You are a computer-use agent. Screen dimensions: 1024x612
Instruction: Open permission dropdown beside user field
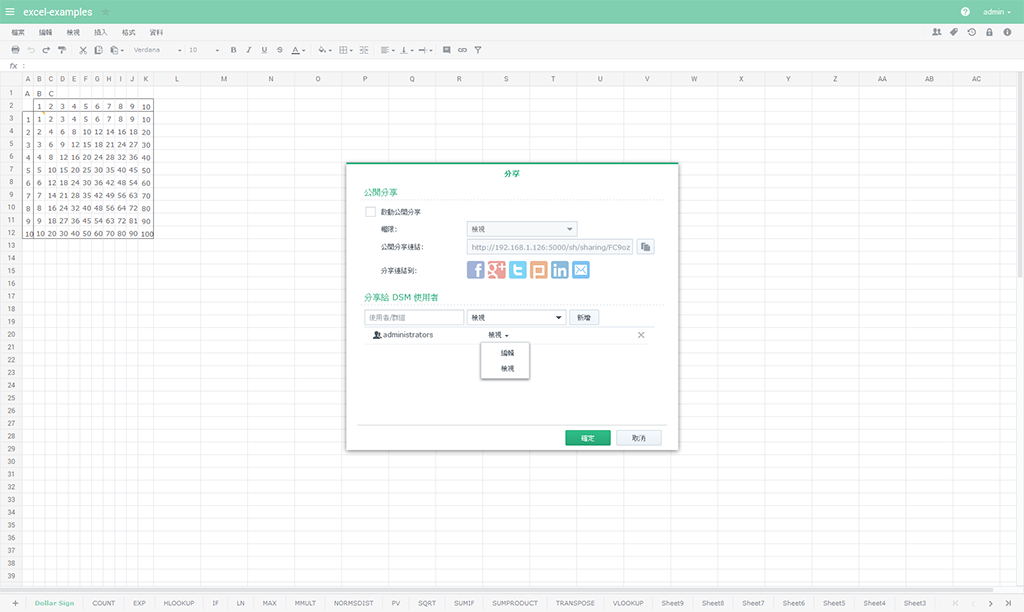(516, 317)
